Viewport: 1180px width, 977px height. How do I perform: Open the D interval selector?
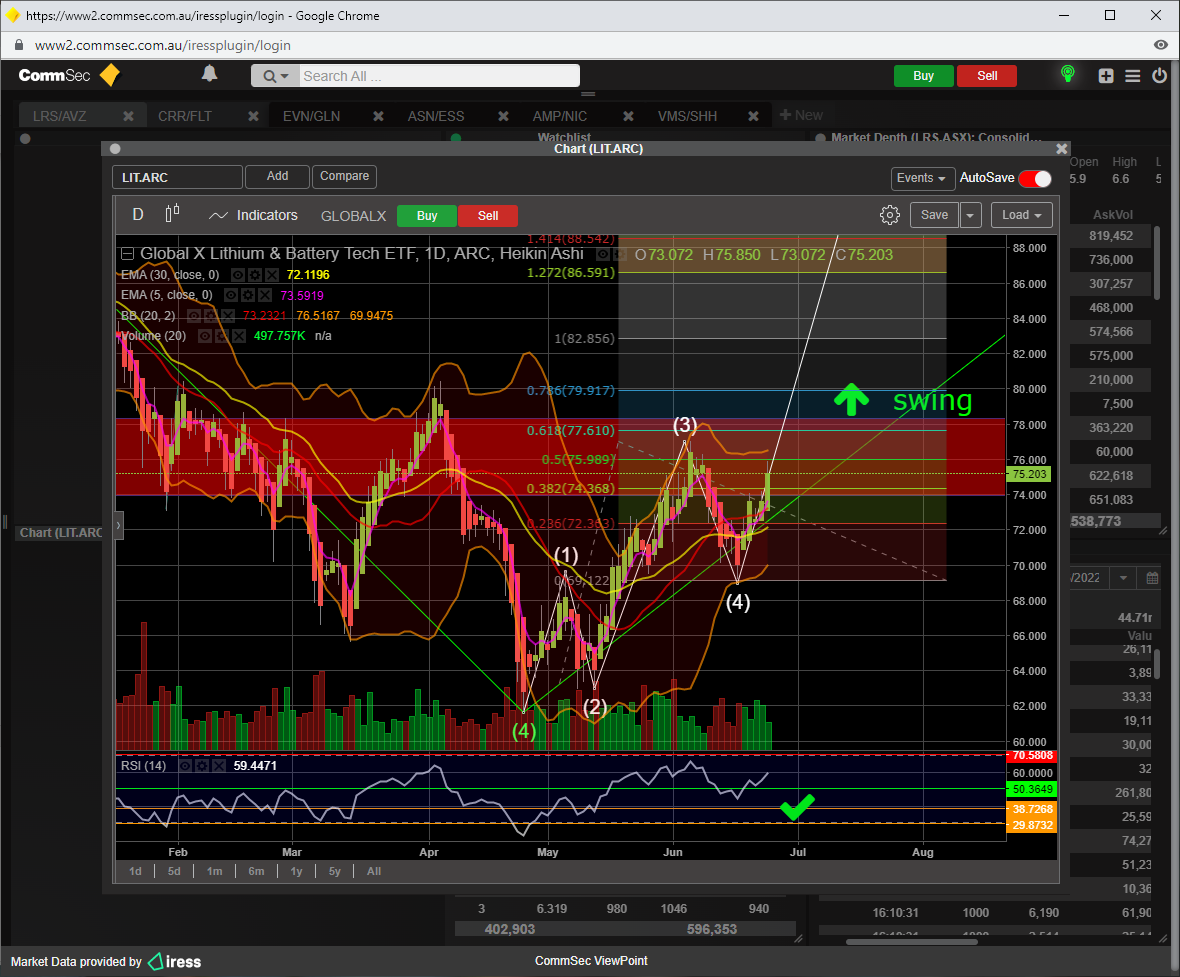138,215
